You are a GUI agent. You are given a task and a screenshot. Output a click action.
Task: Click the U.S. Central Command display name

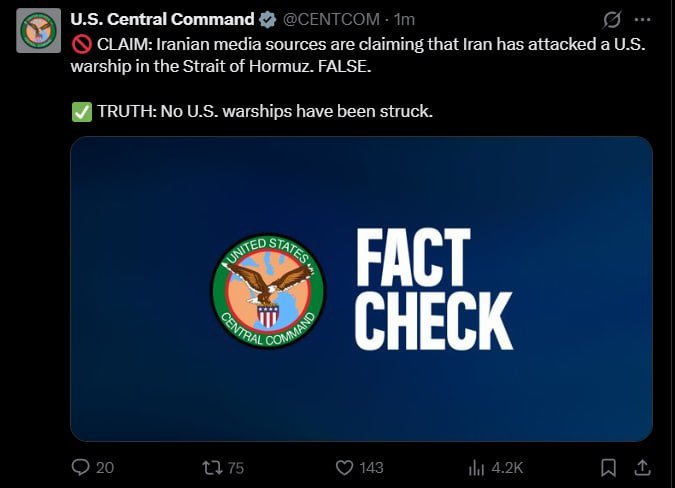point(162,19)
